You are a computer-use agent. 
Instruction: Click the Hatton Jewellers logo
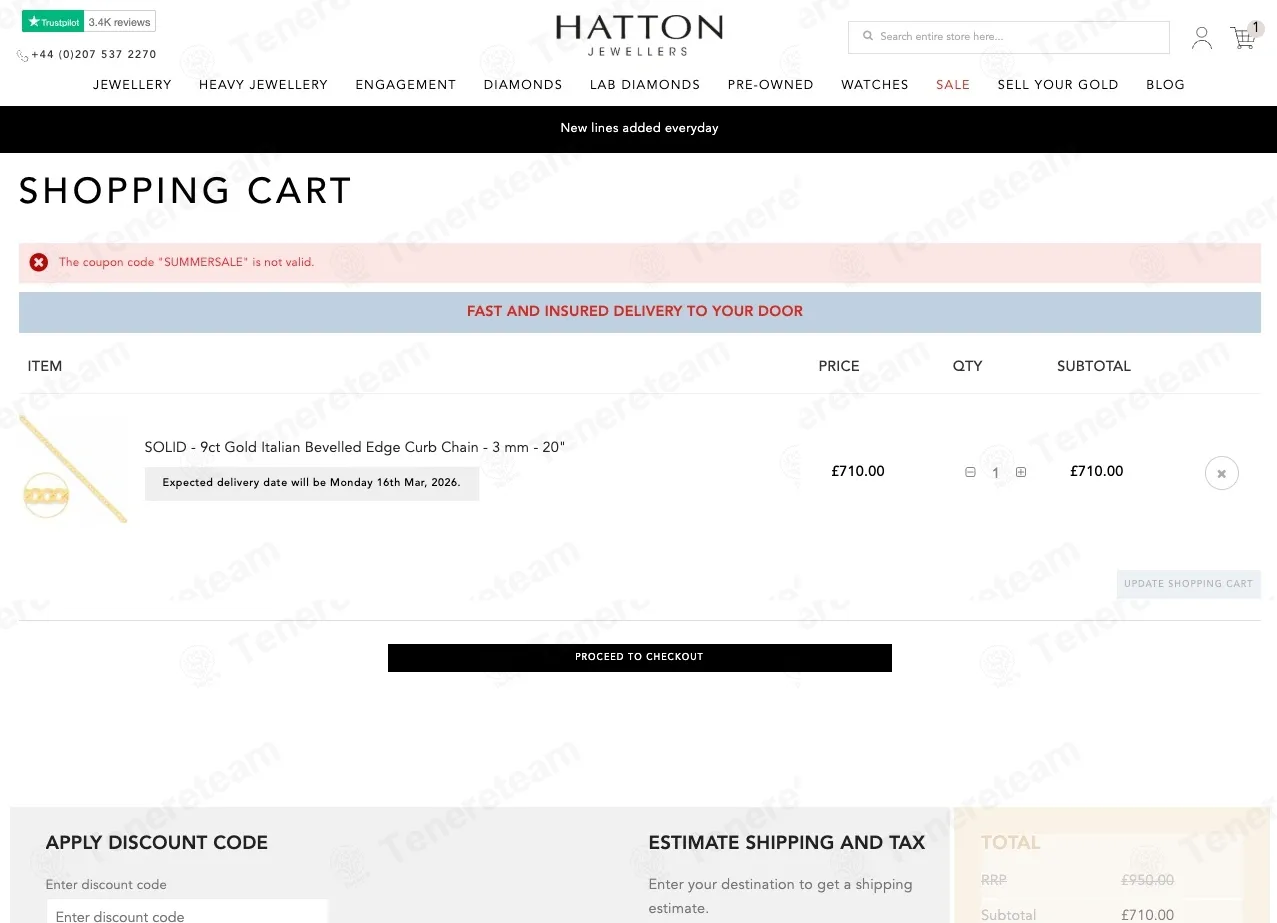point(639,36)
